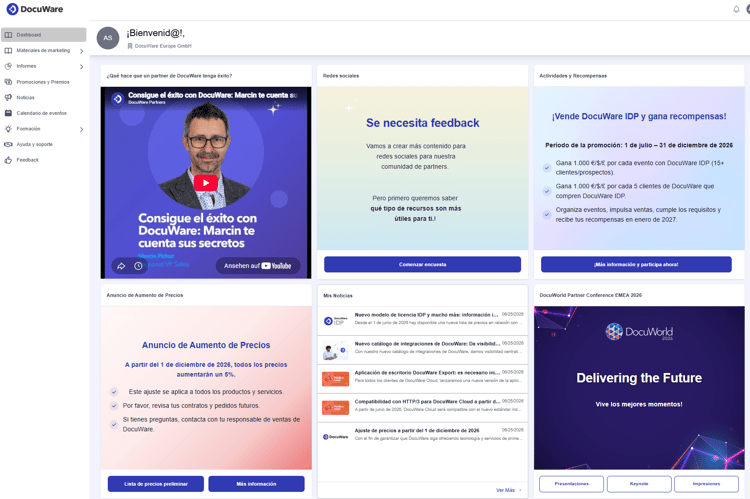Click the video share arrow icon
This screenshot has height=499, width=750.
[x=121, y=266]
